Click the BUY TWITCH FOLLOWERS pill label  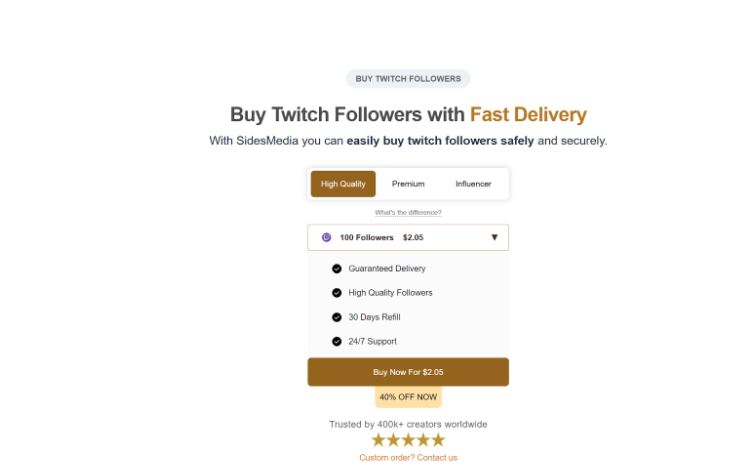tap(408, 79)
